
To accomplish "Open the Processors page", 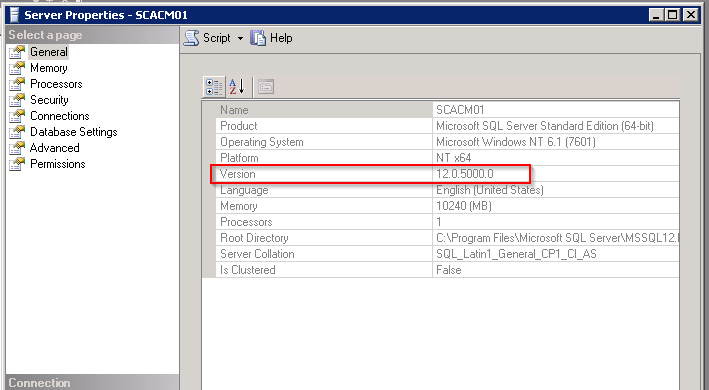I will tap(56, 84).
